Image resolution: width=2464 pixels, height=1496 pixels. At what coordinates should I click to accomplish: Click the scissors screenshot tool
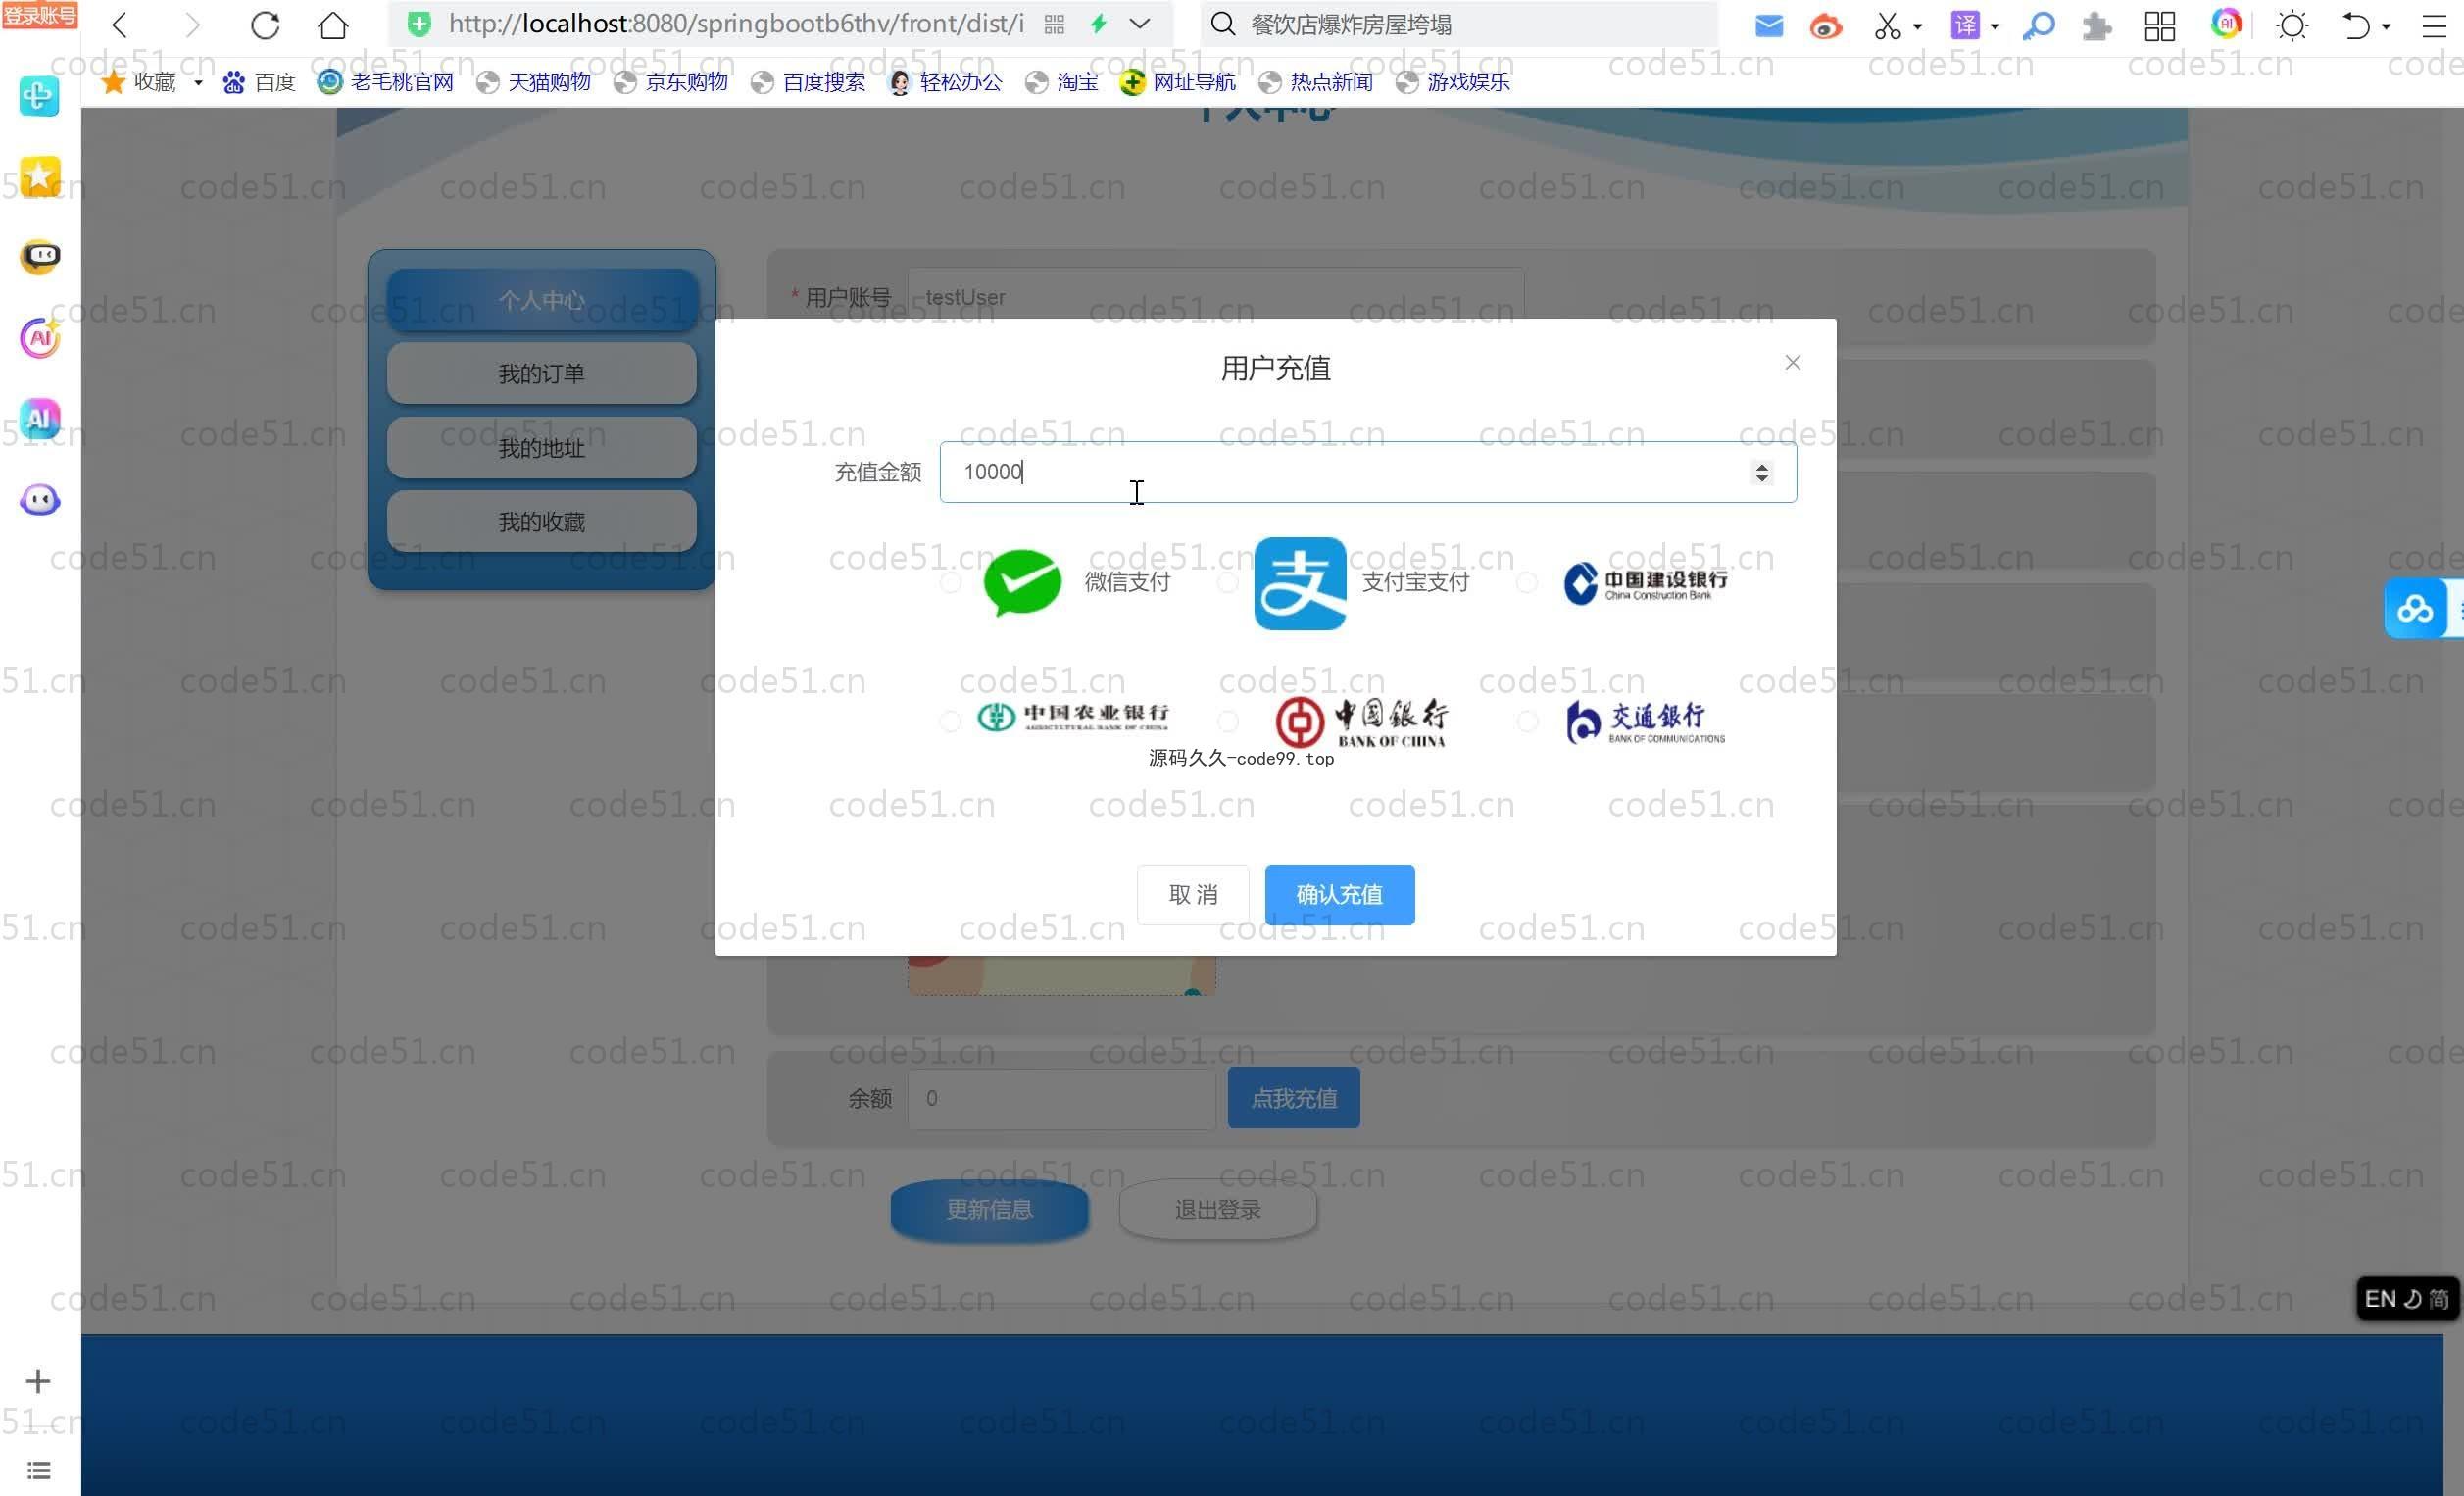[1887, 25]
